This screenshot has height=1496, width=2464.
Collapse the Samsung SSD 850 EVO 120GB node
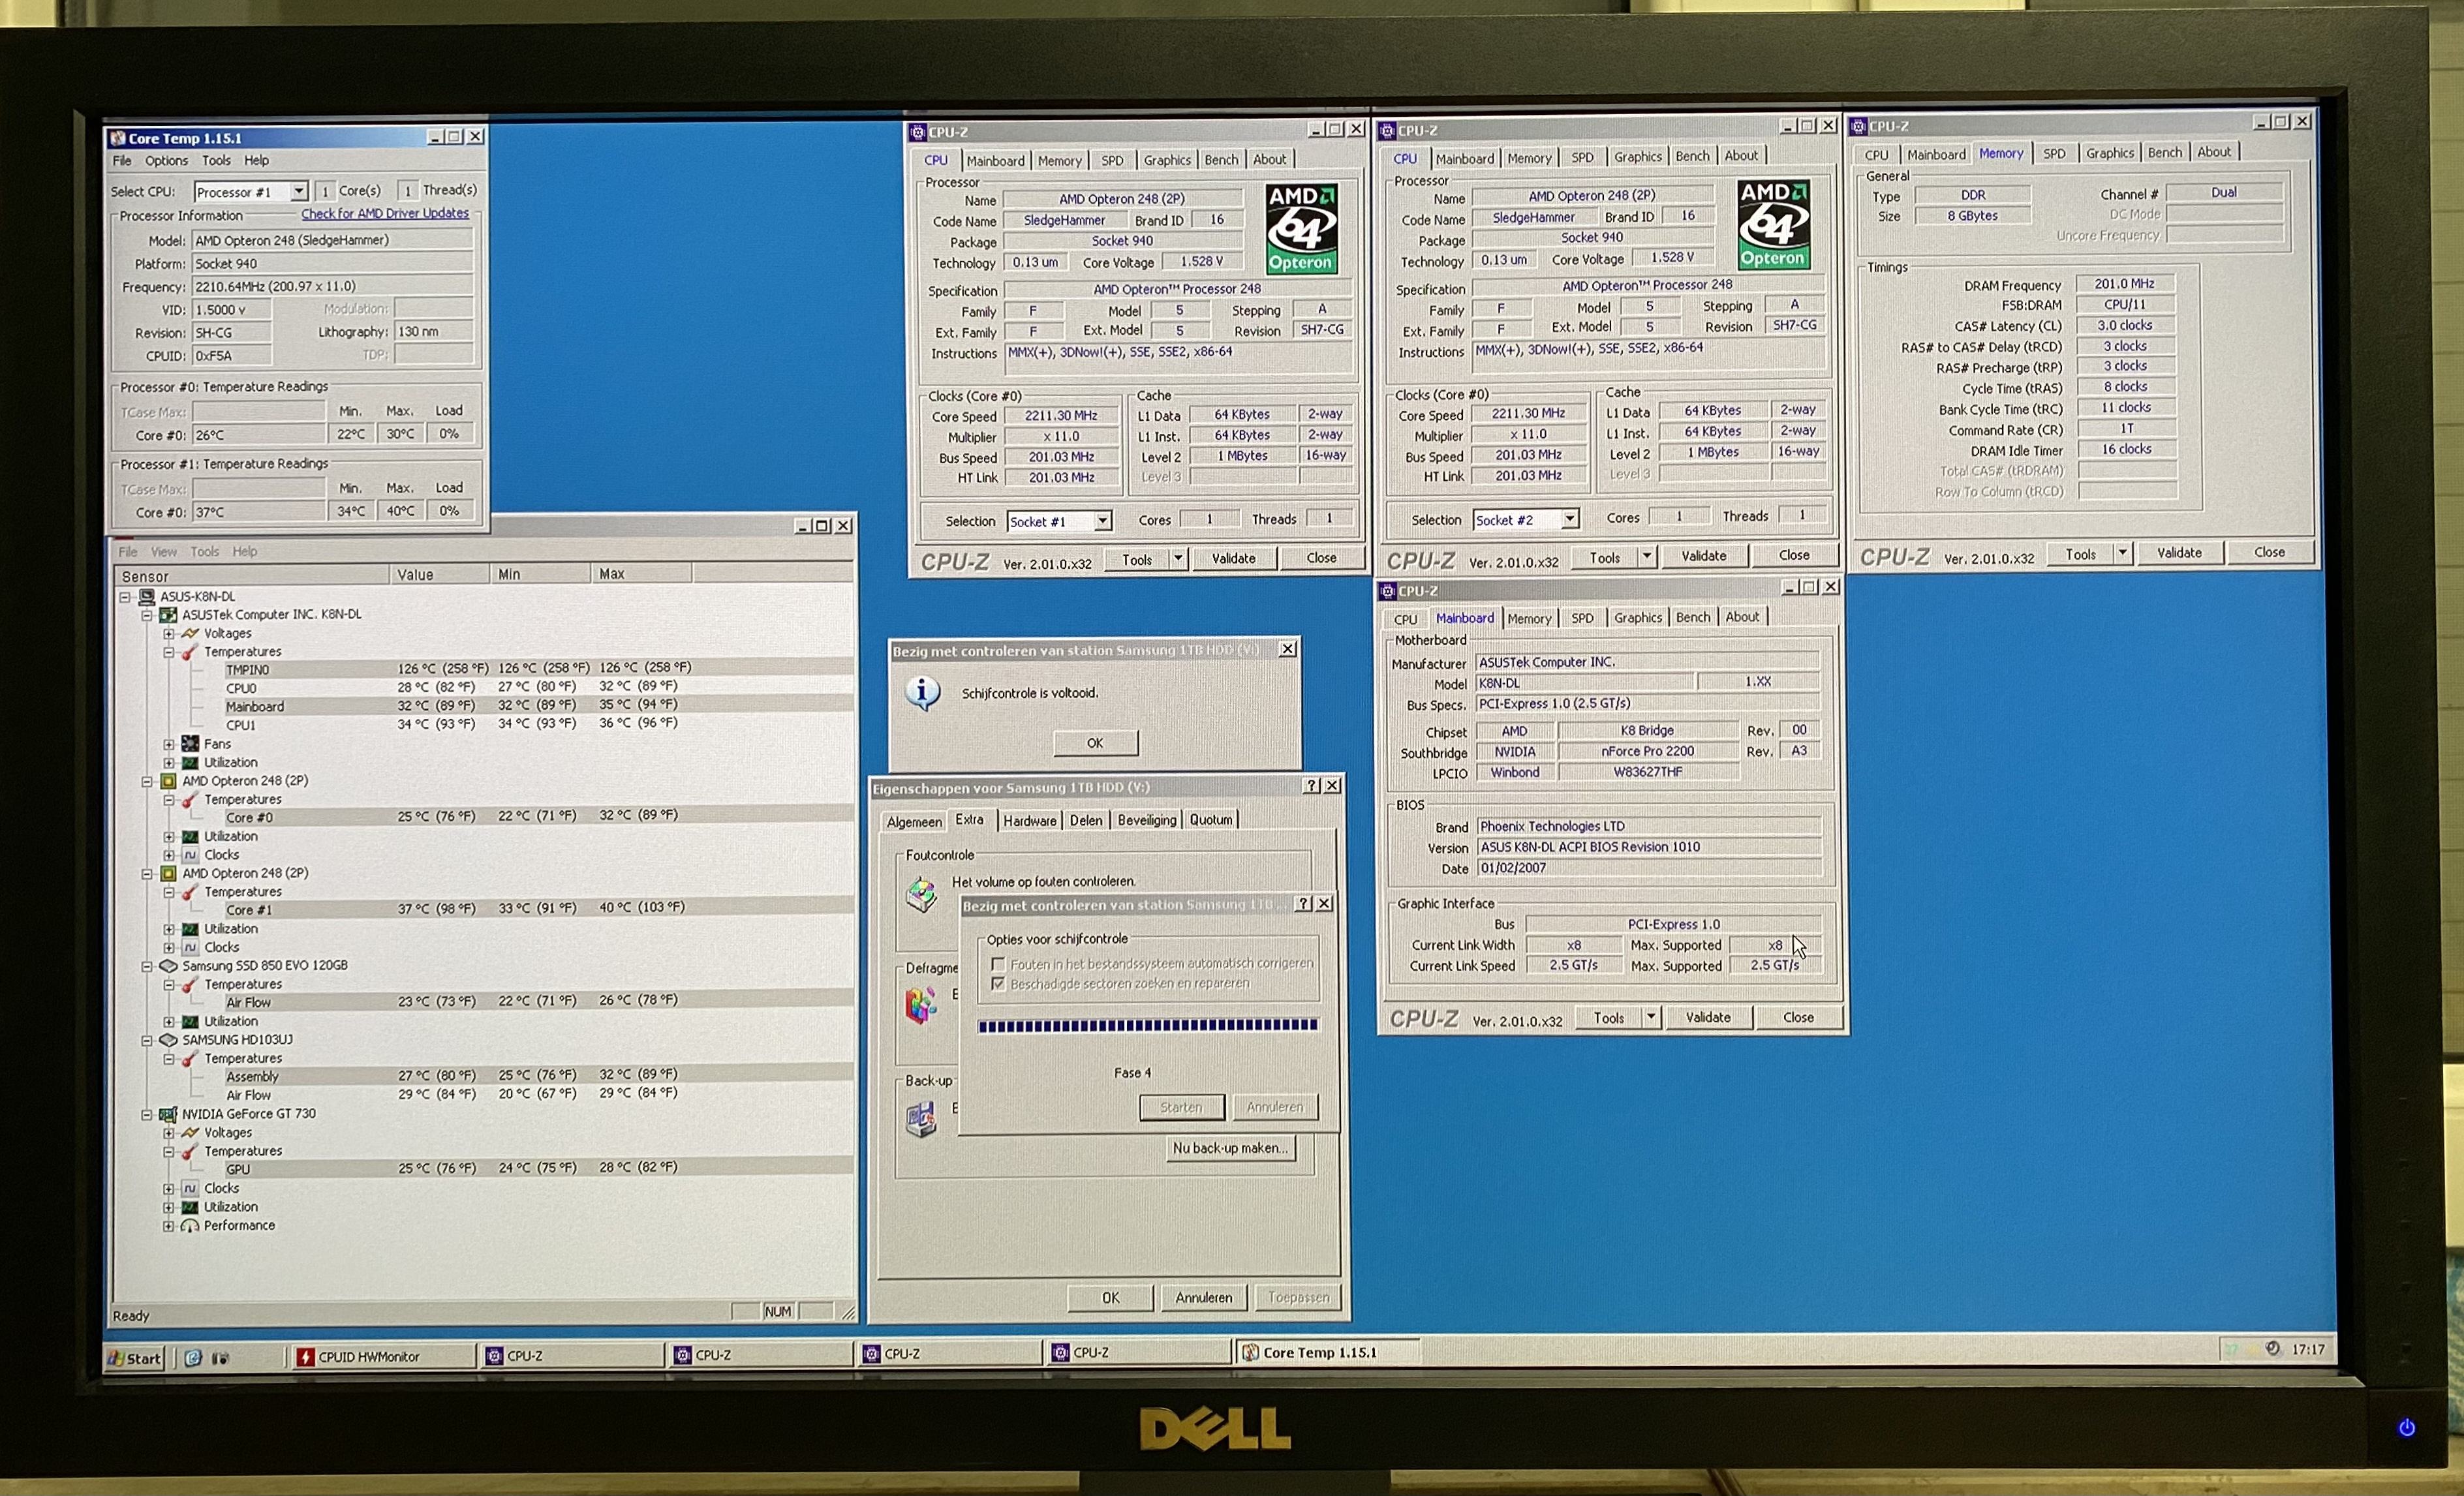pyautogui.click(x=147, y=966)
